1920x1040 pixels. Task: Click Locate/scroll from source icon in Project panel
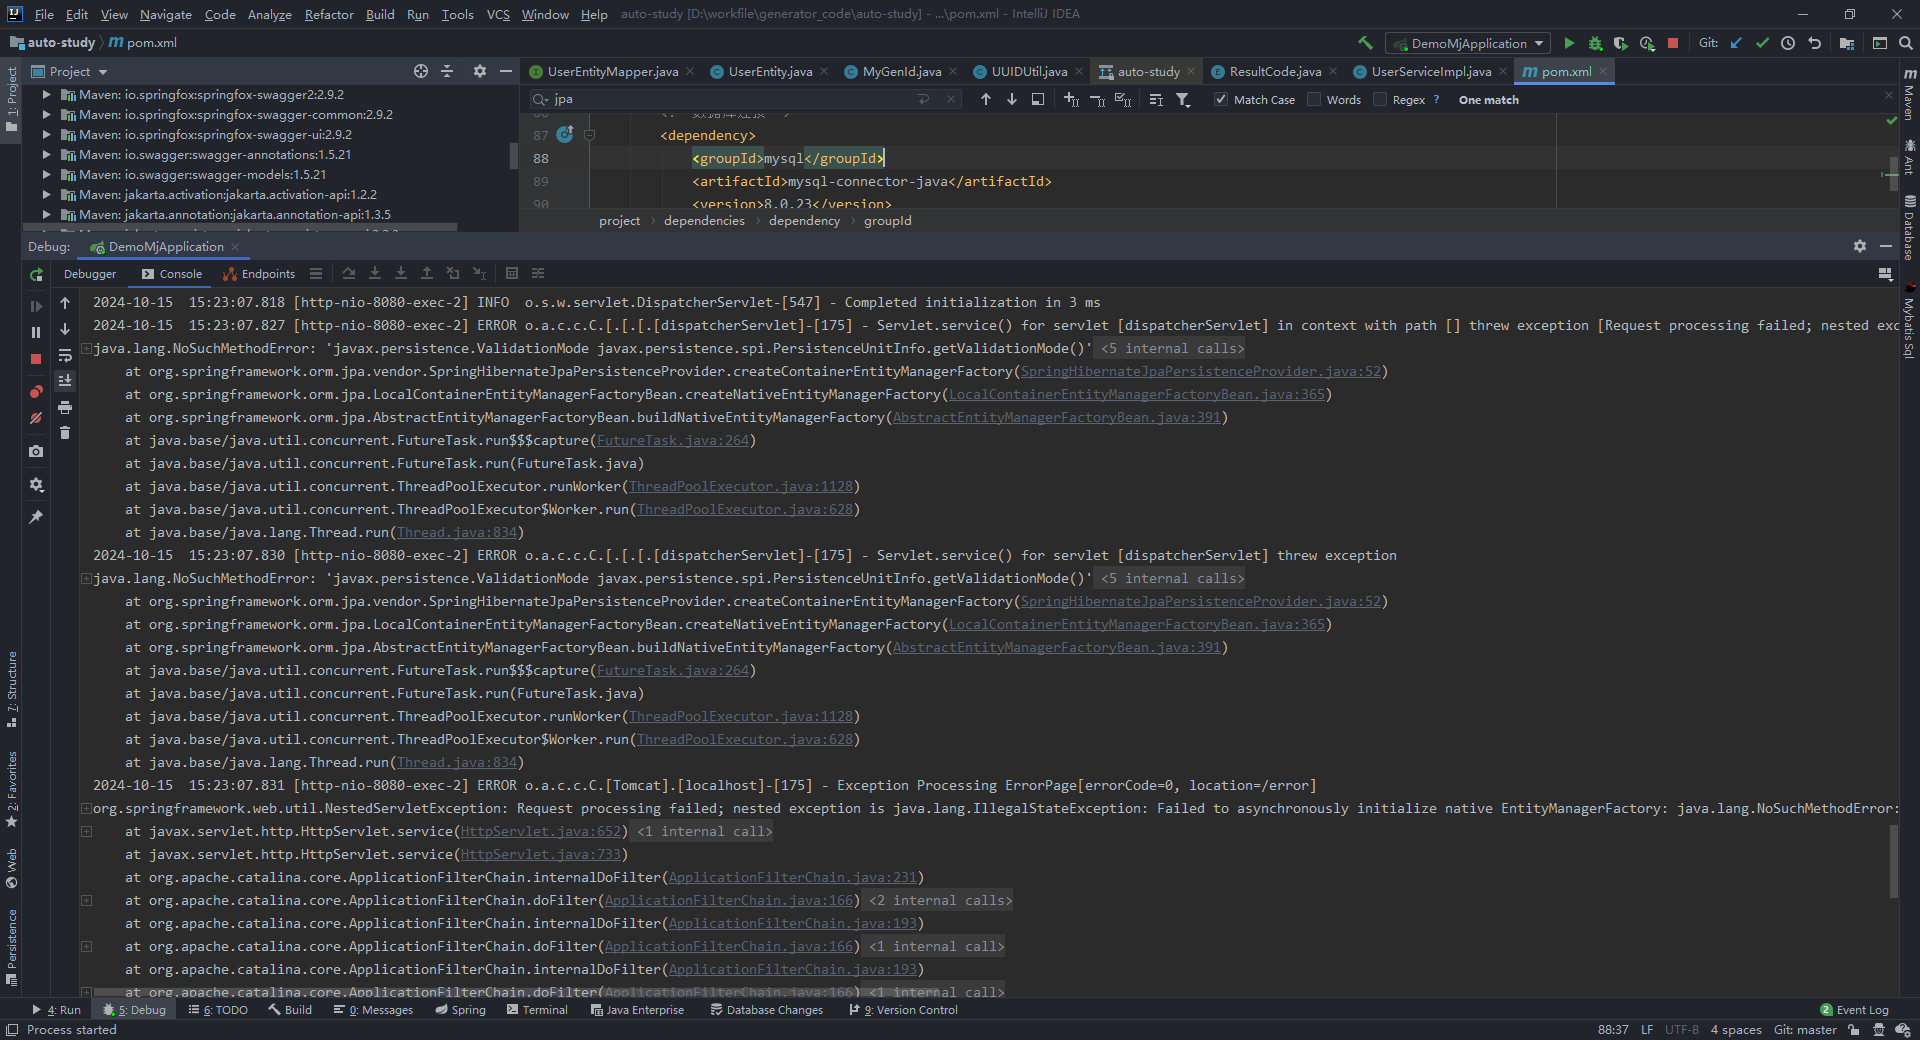(x=421, y=71)
